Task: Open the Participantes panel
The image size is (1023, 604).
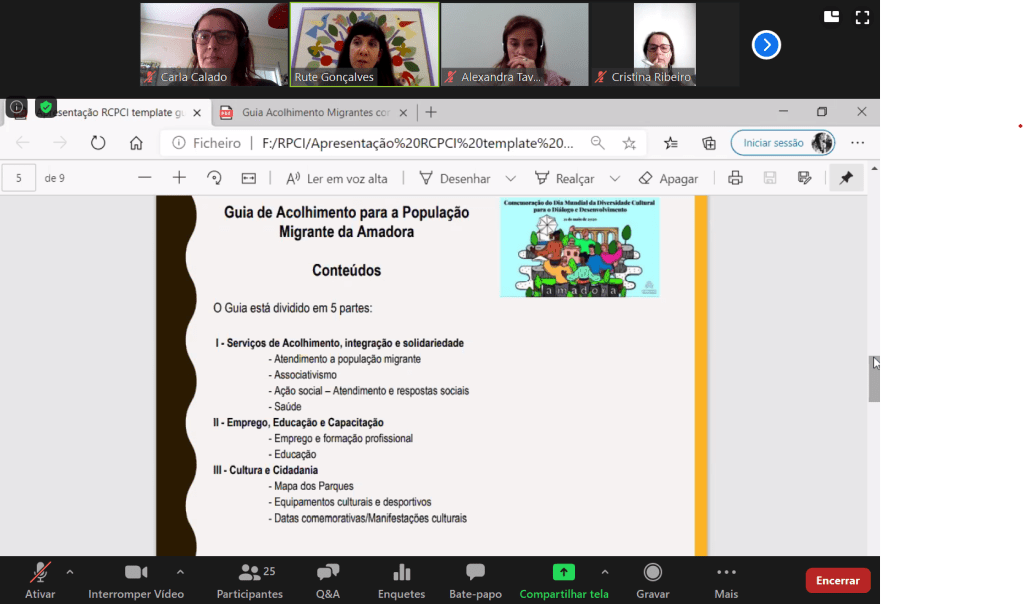Action: click(x=249, y=579)
